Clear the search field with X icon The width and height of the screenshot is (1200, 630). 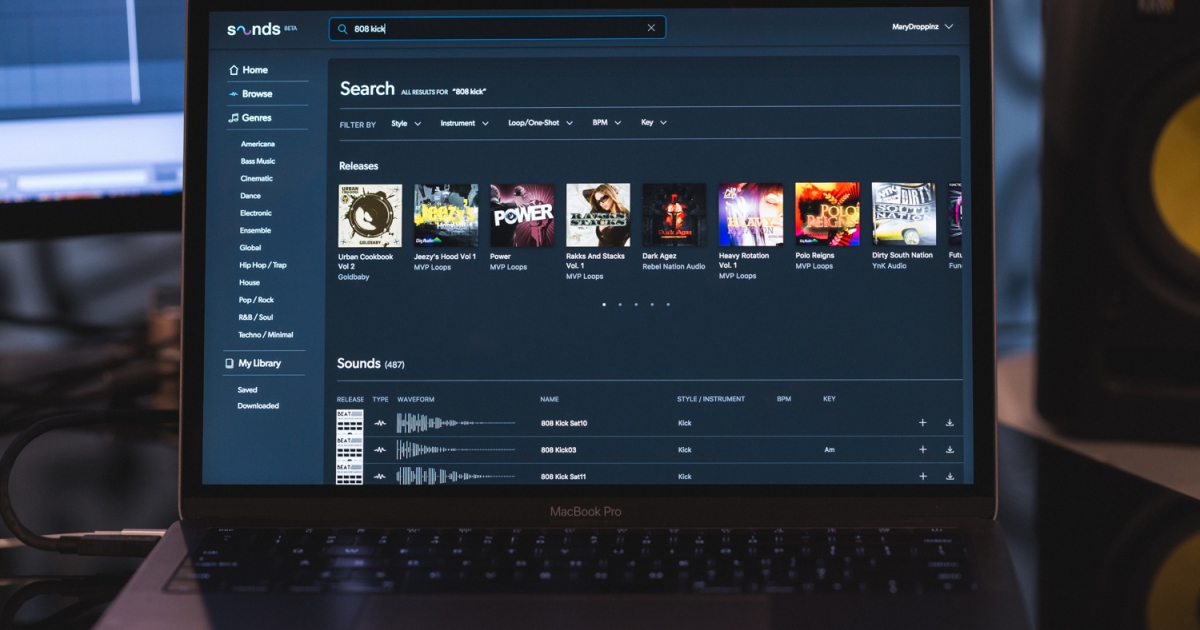(651, 28)
